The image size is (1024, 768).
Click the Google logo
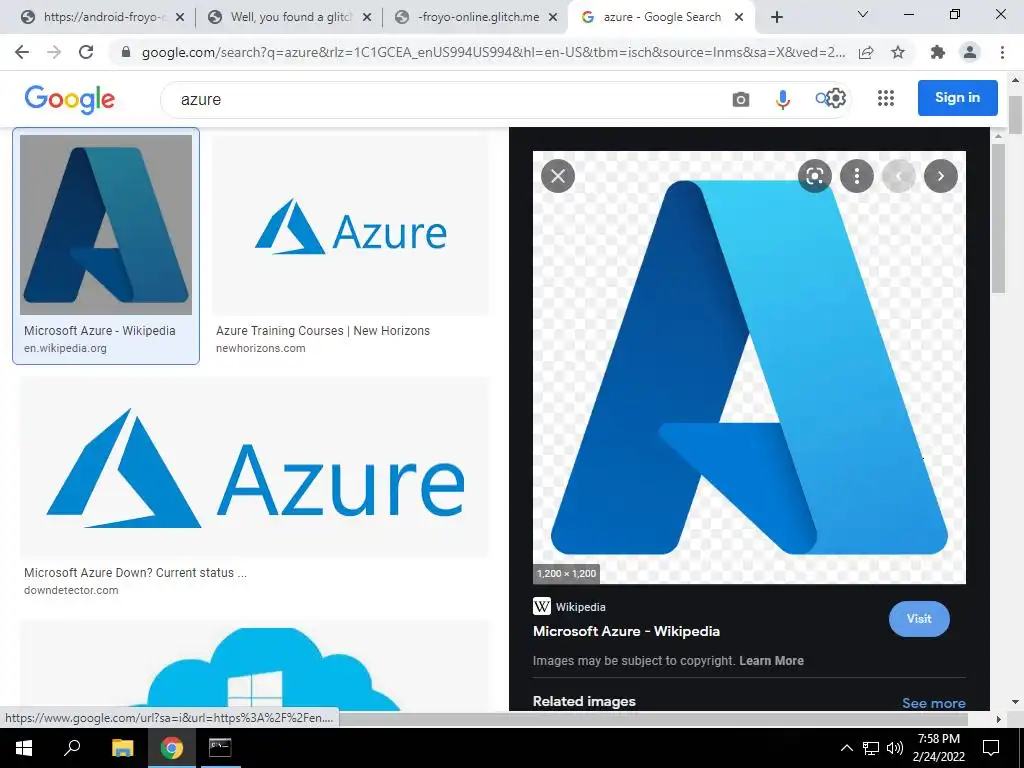pos(70,99)
